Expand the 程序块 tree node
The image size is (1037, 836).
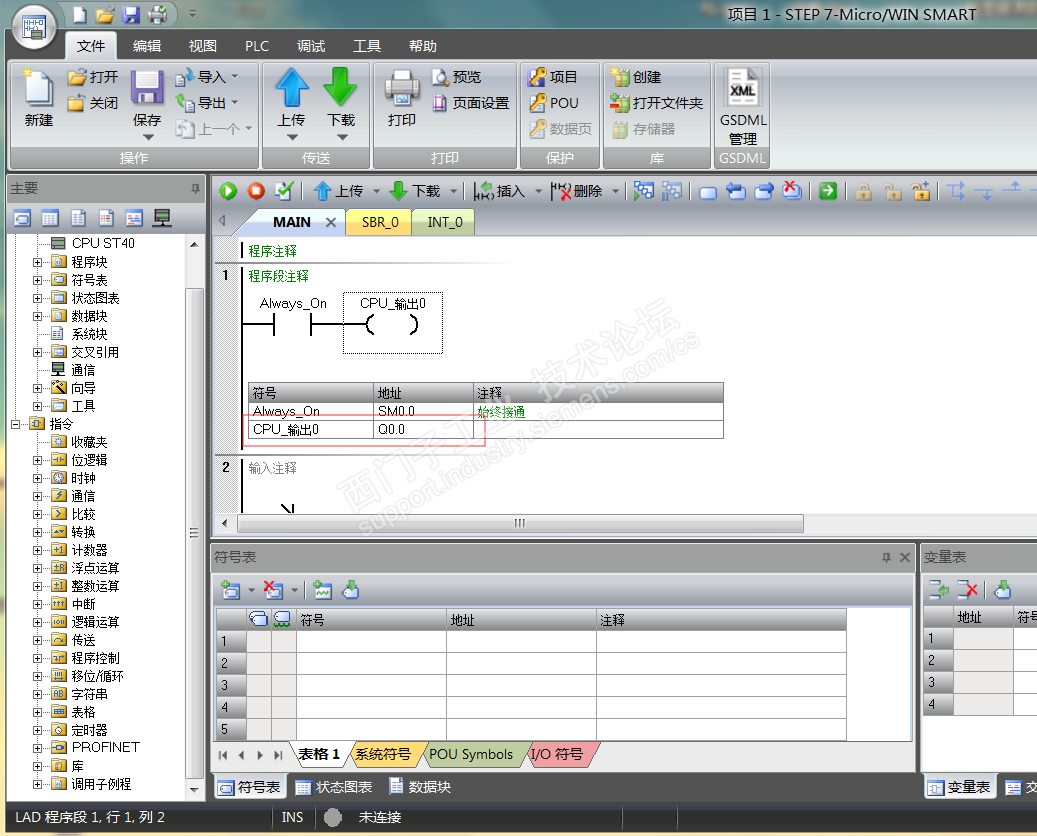[x=38, y=262]
